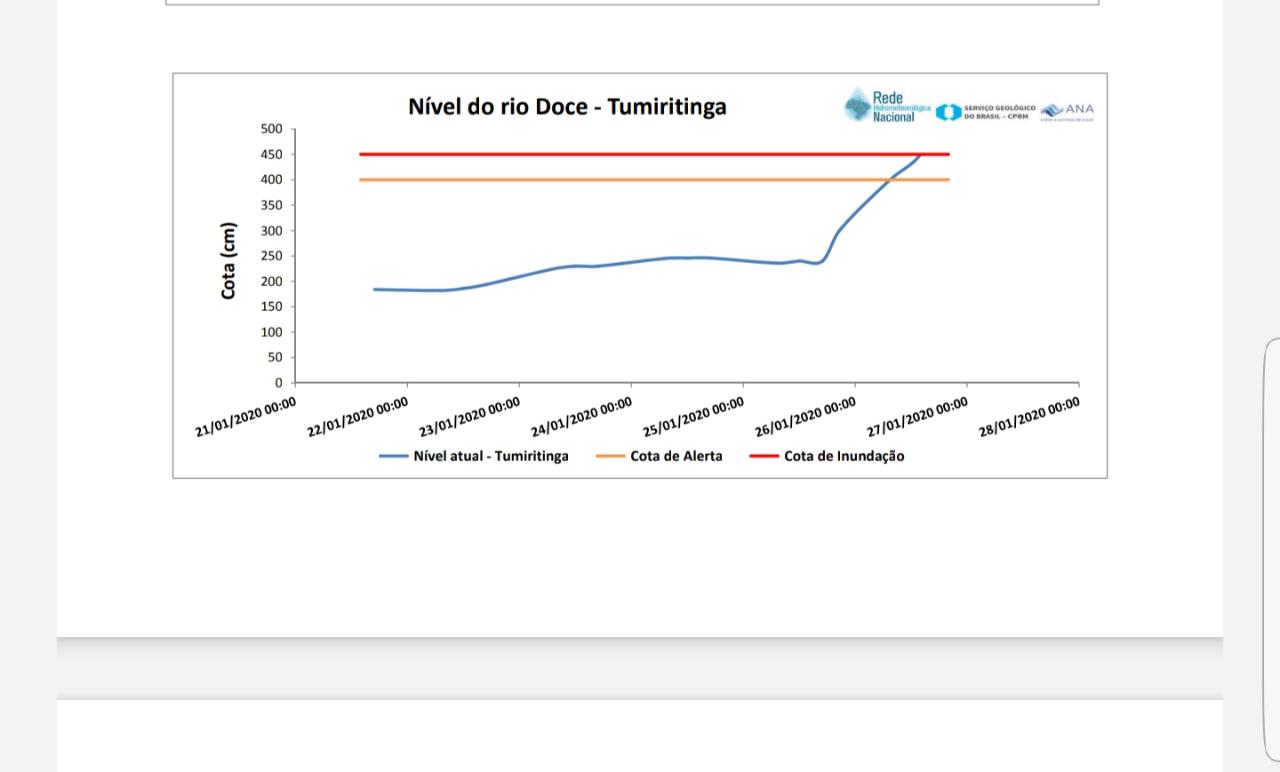Select the 'Nível atual - Tumiritinga' legend label
Viewport: 1280px width, 772px height.
point(490,456)
